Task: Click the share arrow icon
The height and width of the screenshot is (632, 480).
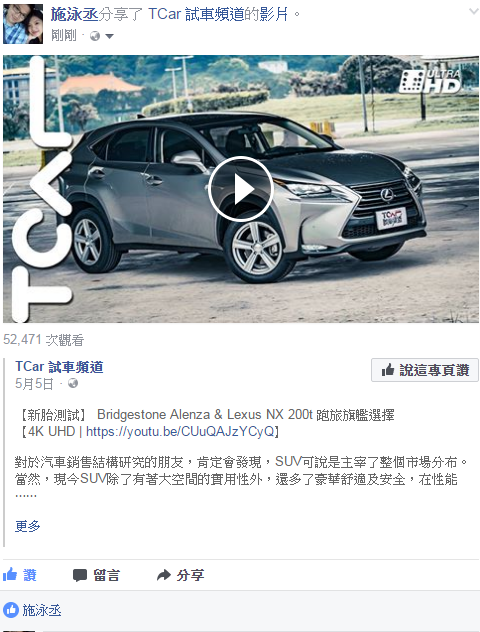Action: tap(164, 575)
